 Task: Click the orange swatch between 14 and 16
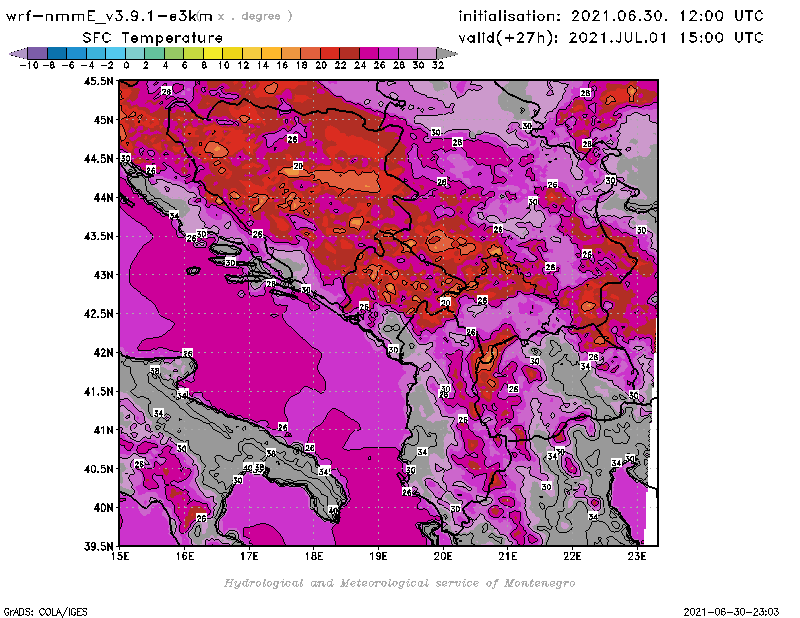271,54
